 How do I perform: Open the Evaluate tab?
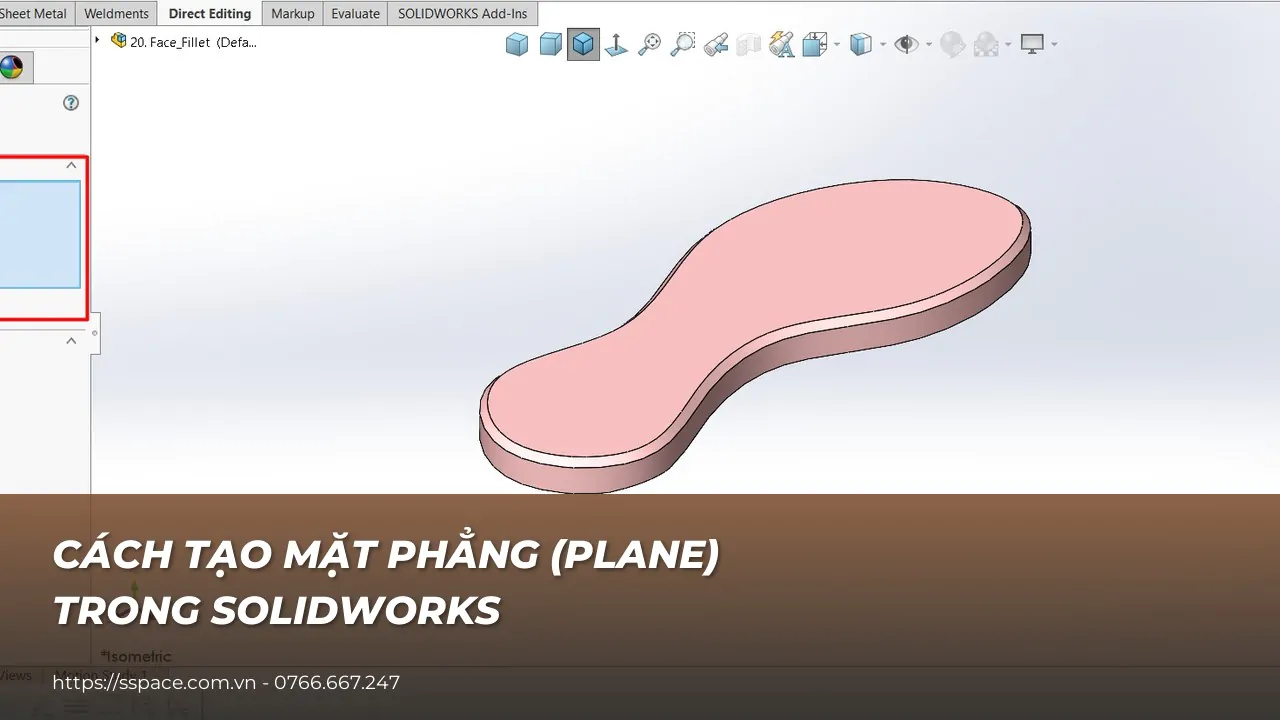[356, 13]
